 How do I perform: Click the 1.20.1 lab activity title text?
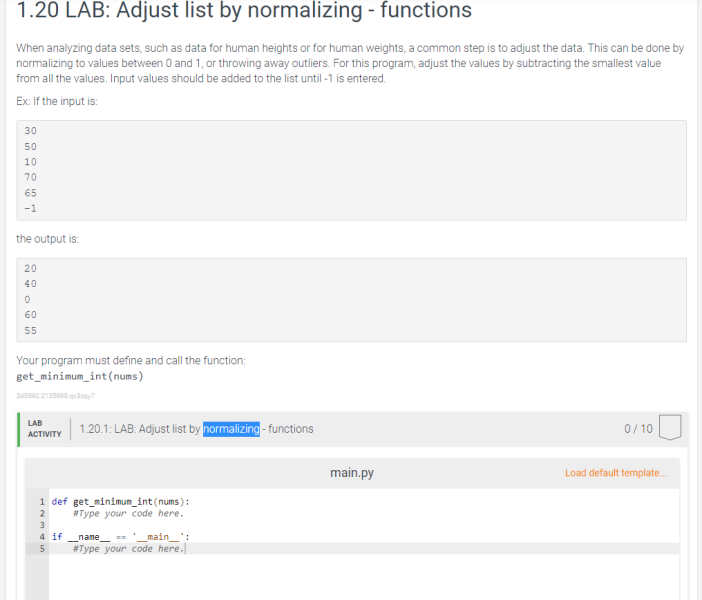[196, 429]
